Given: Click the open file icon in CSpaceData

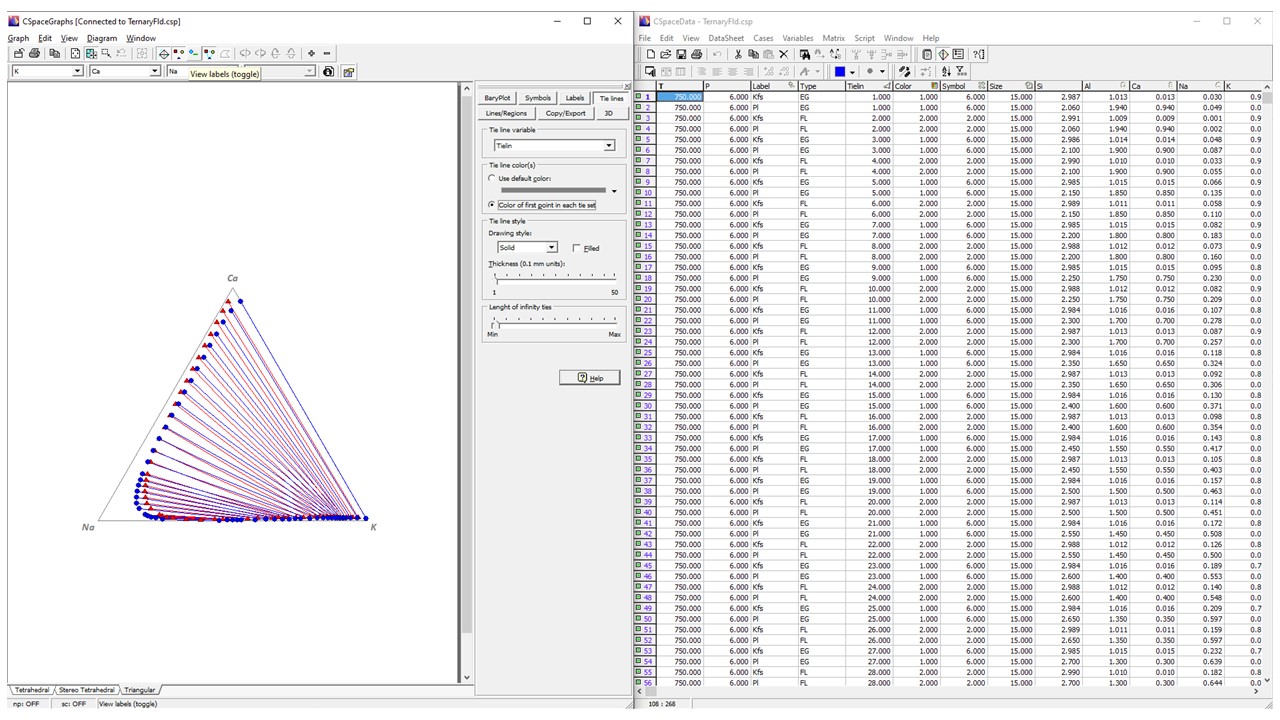Looking at the screenshot, I should click(666, 54).
